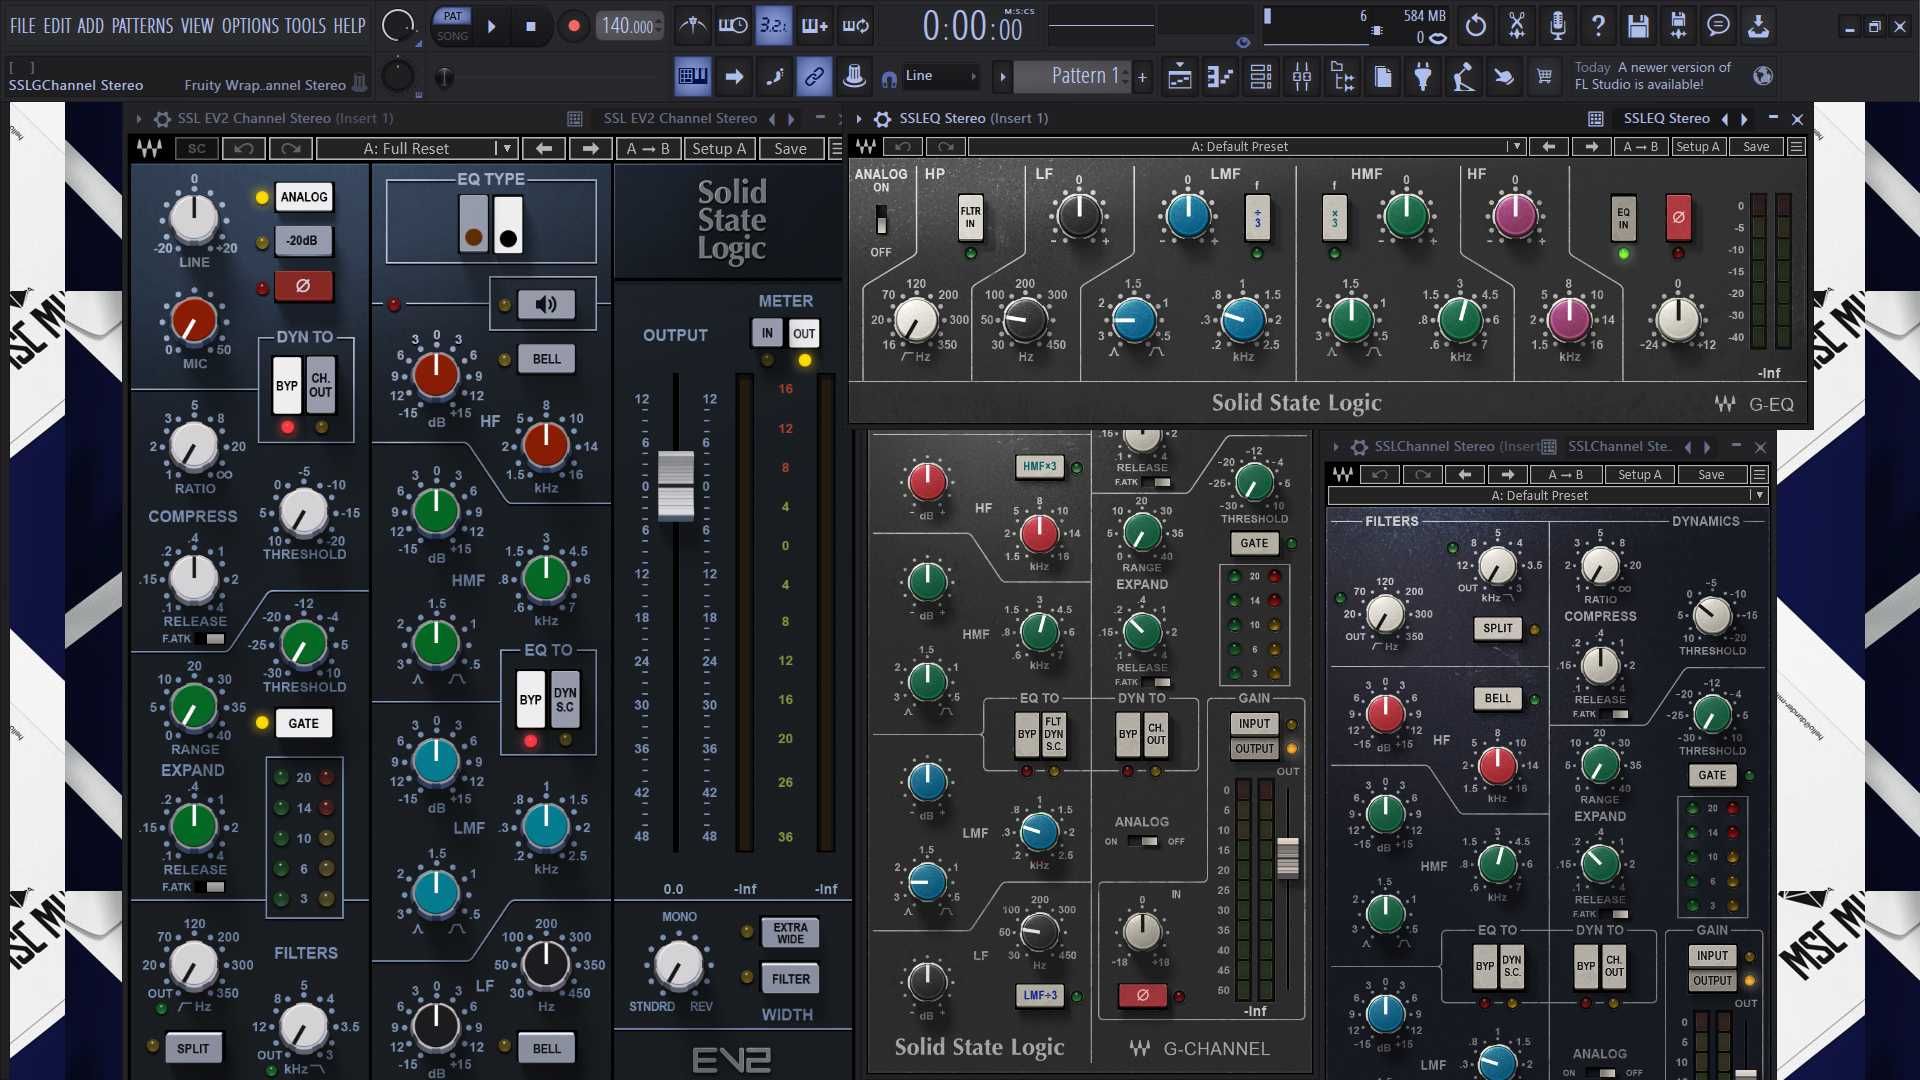This screenshot has height=1080, width=1920.
Task: Click the help question mark icon
Action: click(1598, 26)
